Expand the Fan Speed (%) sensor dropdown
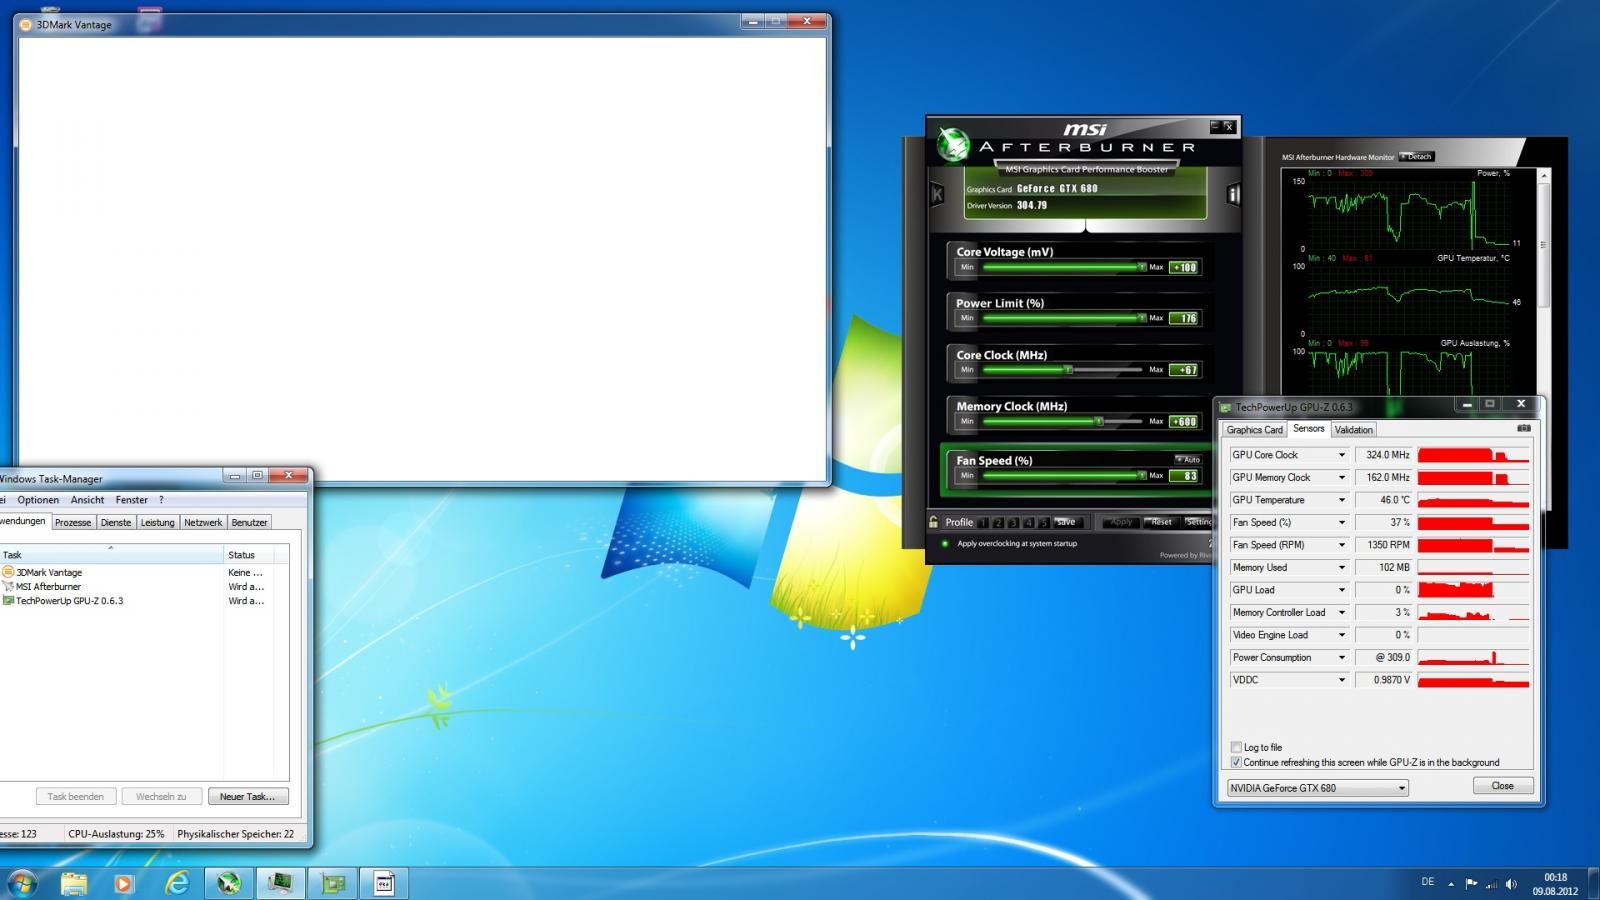This screenshot has width=1600, height=900. click(1342, 522)
